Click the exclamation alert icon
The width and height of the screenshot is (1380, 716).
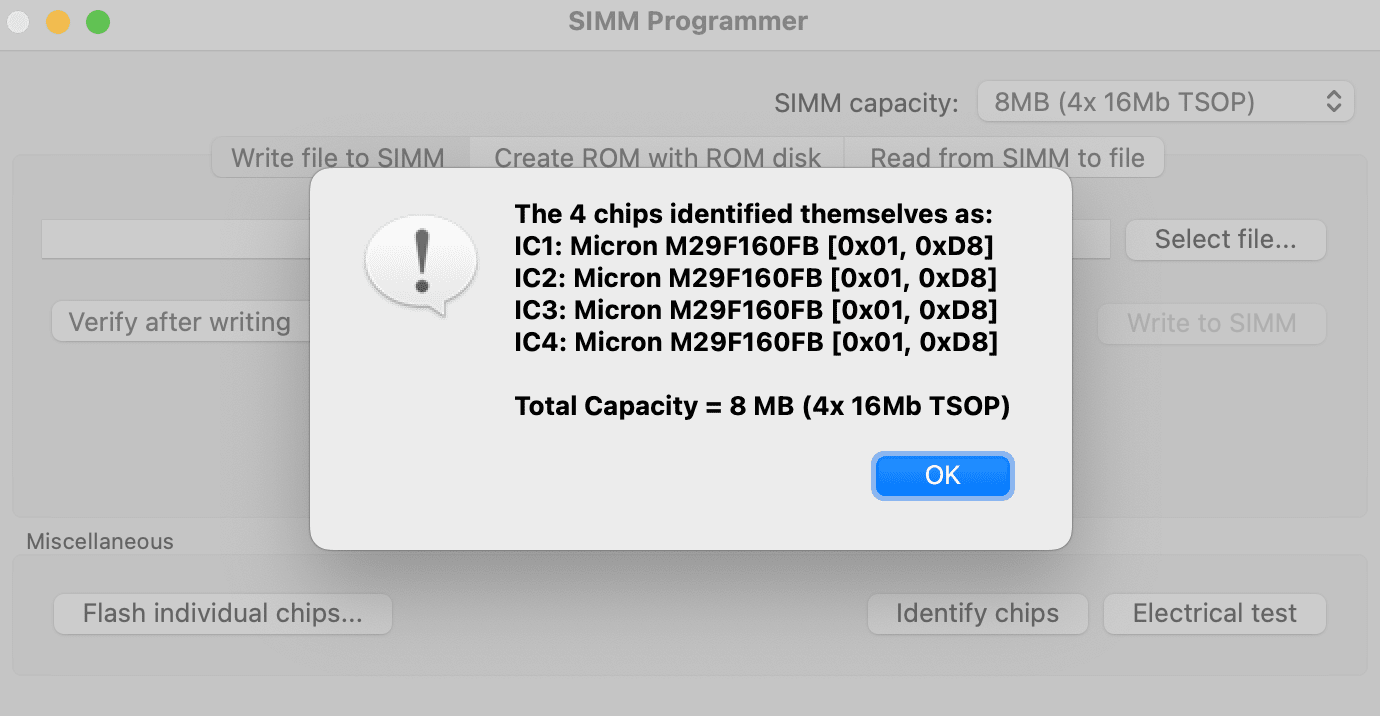point(421,265)
